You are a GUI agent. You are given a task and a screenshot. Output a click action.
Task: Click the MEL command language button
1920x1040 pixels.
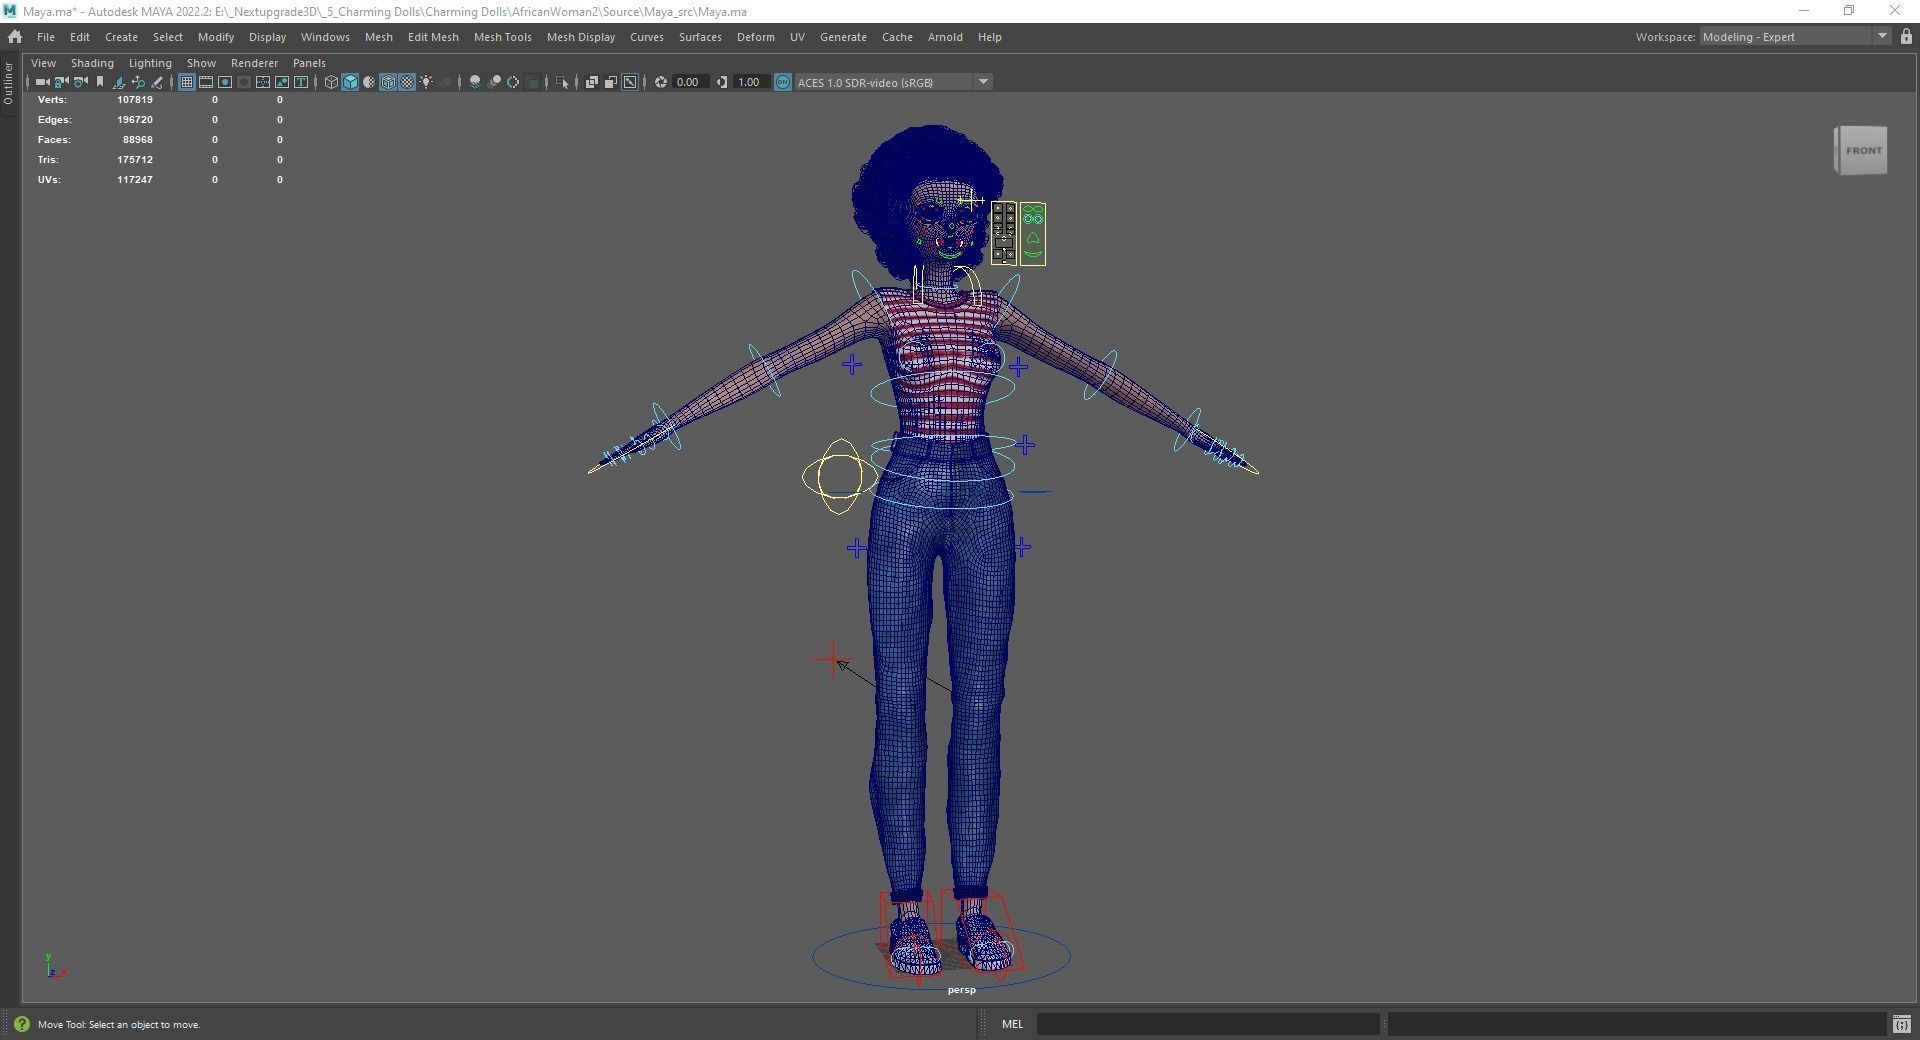(1012, 1024)
